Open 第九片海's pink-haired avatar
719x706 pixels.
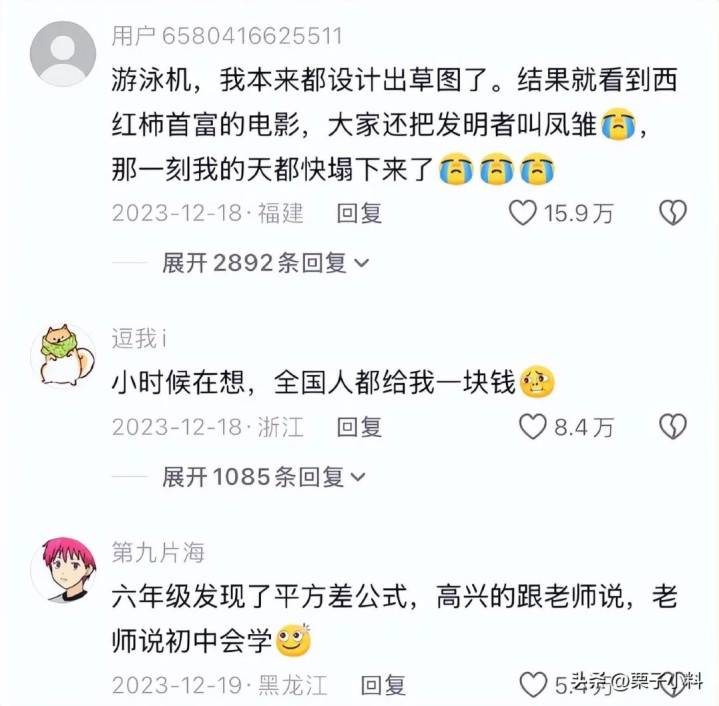[x=63, y=569]
